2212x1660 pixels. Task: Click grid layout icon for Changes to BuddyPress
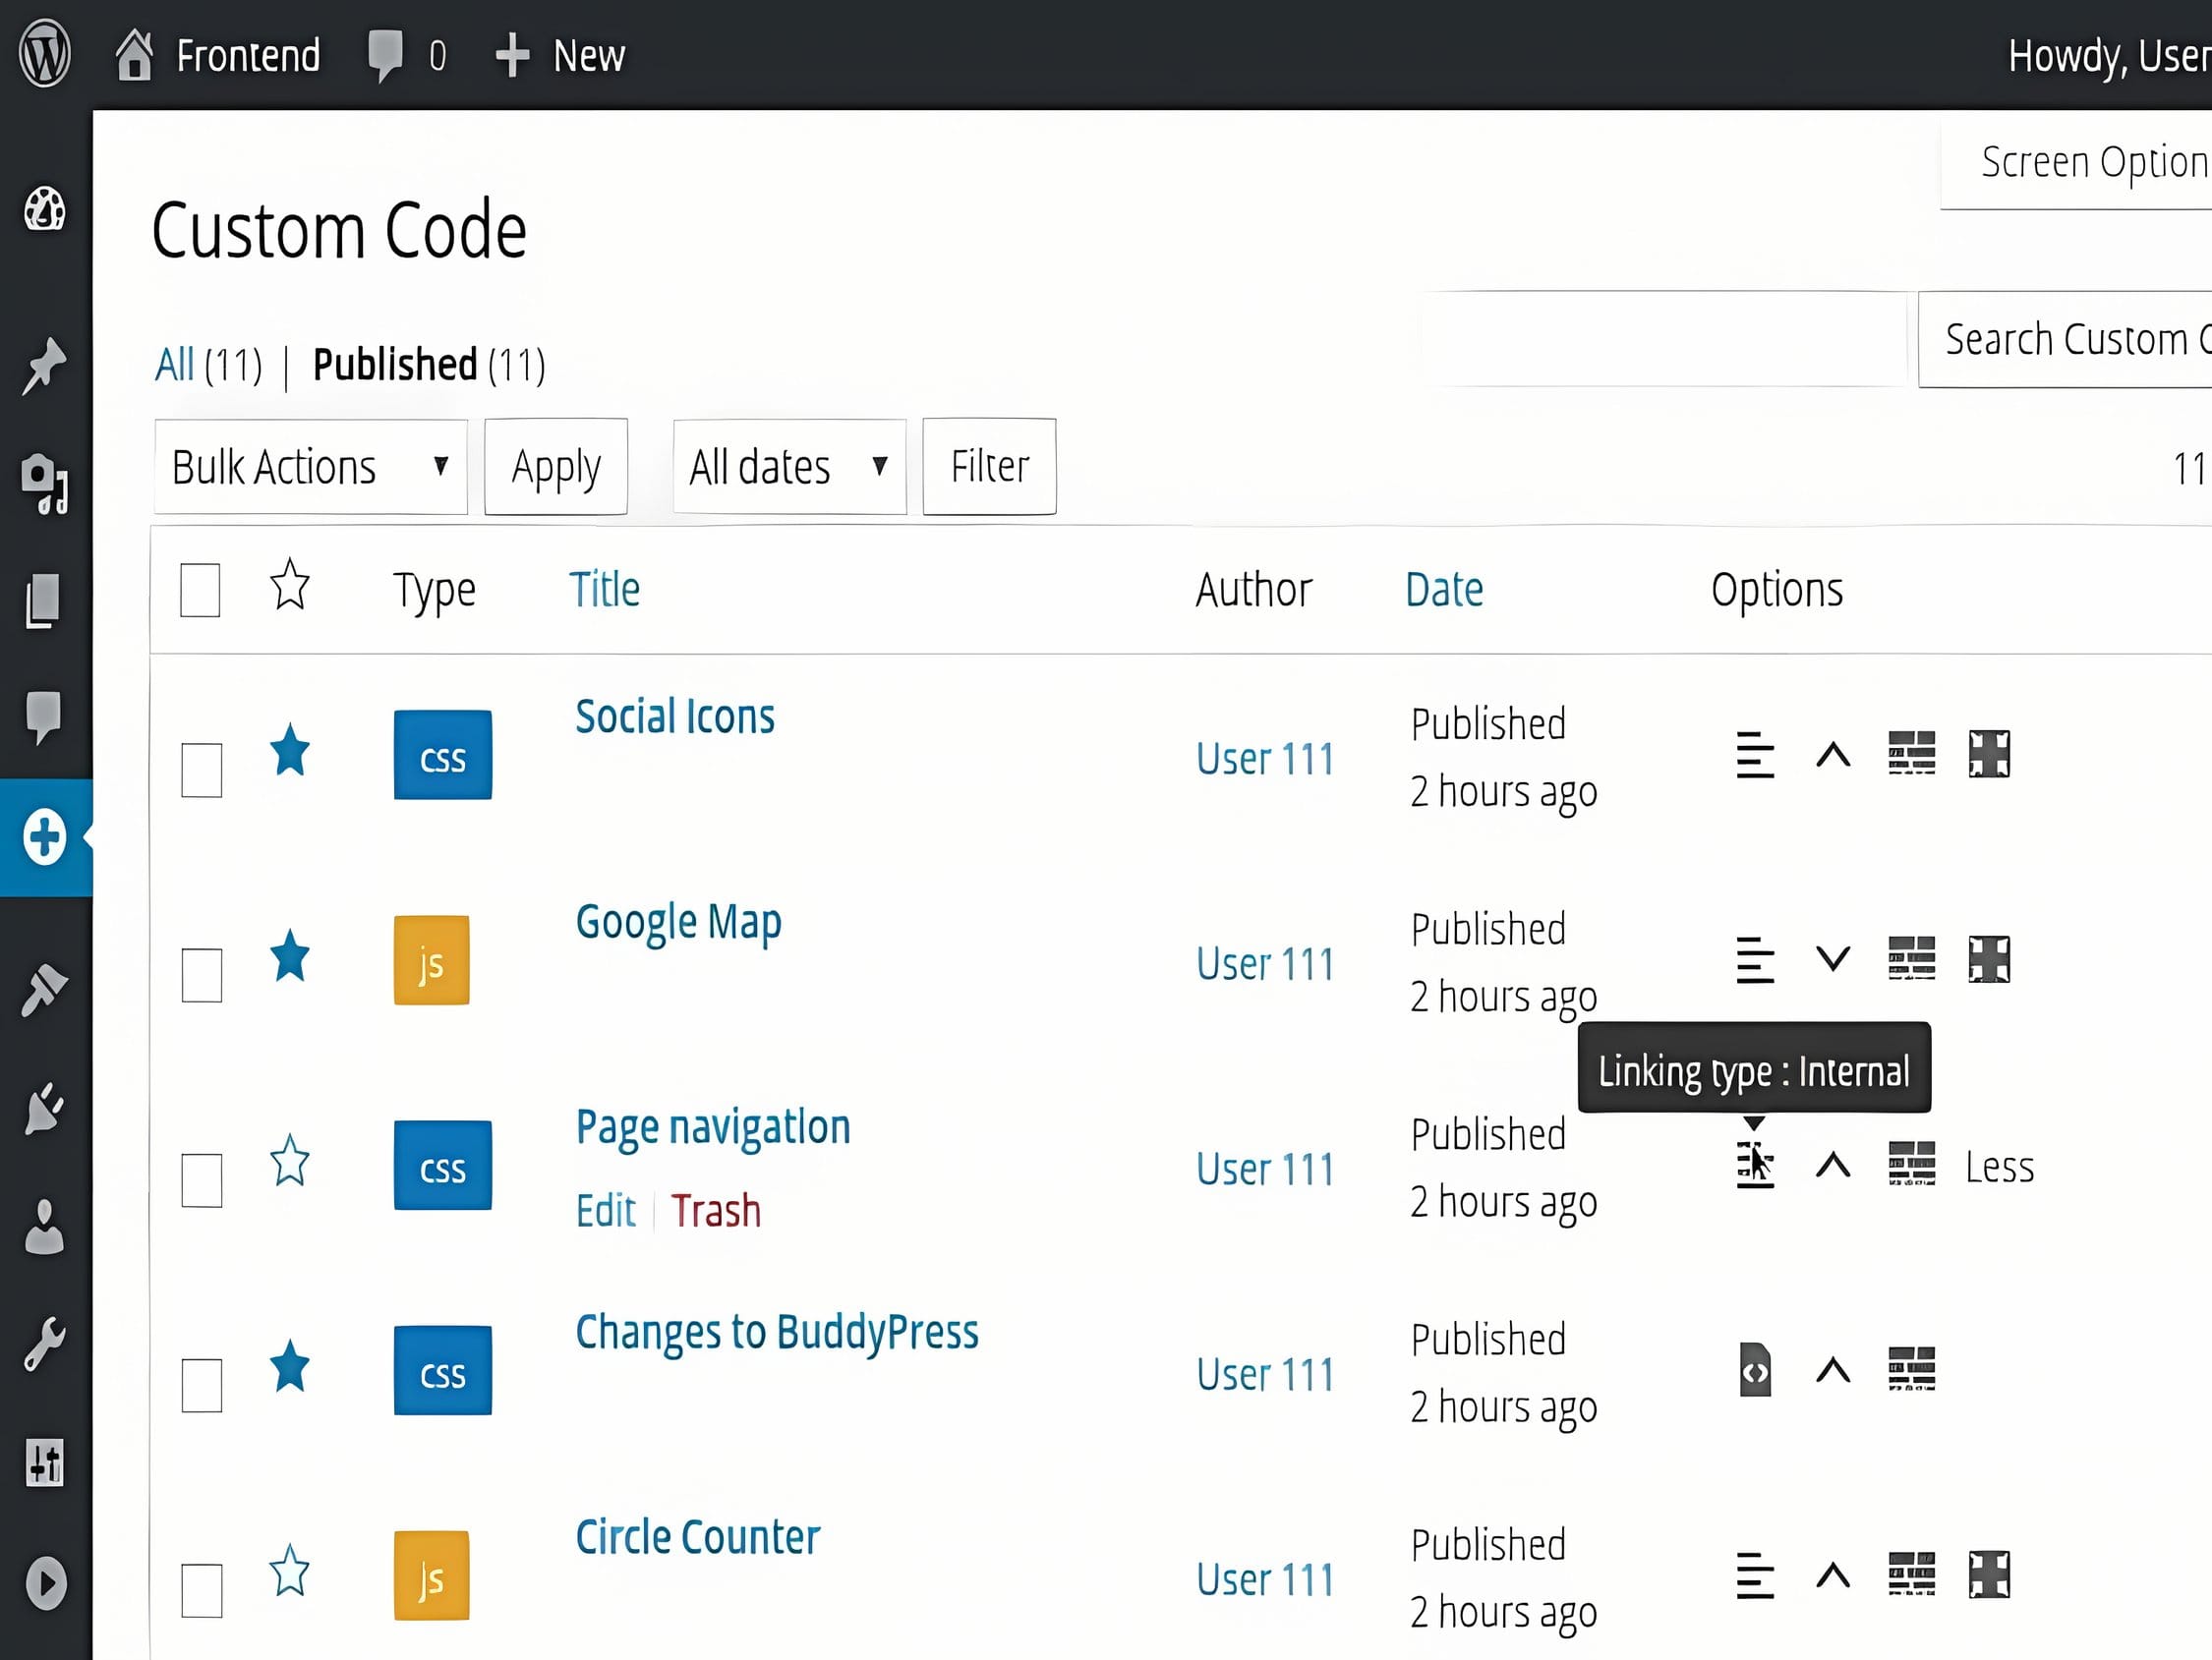click(1911, 1369)
